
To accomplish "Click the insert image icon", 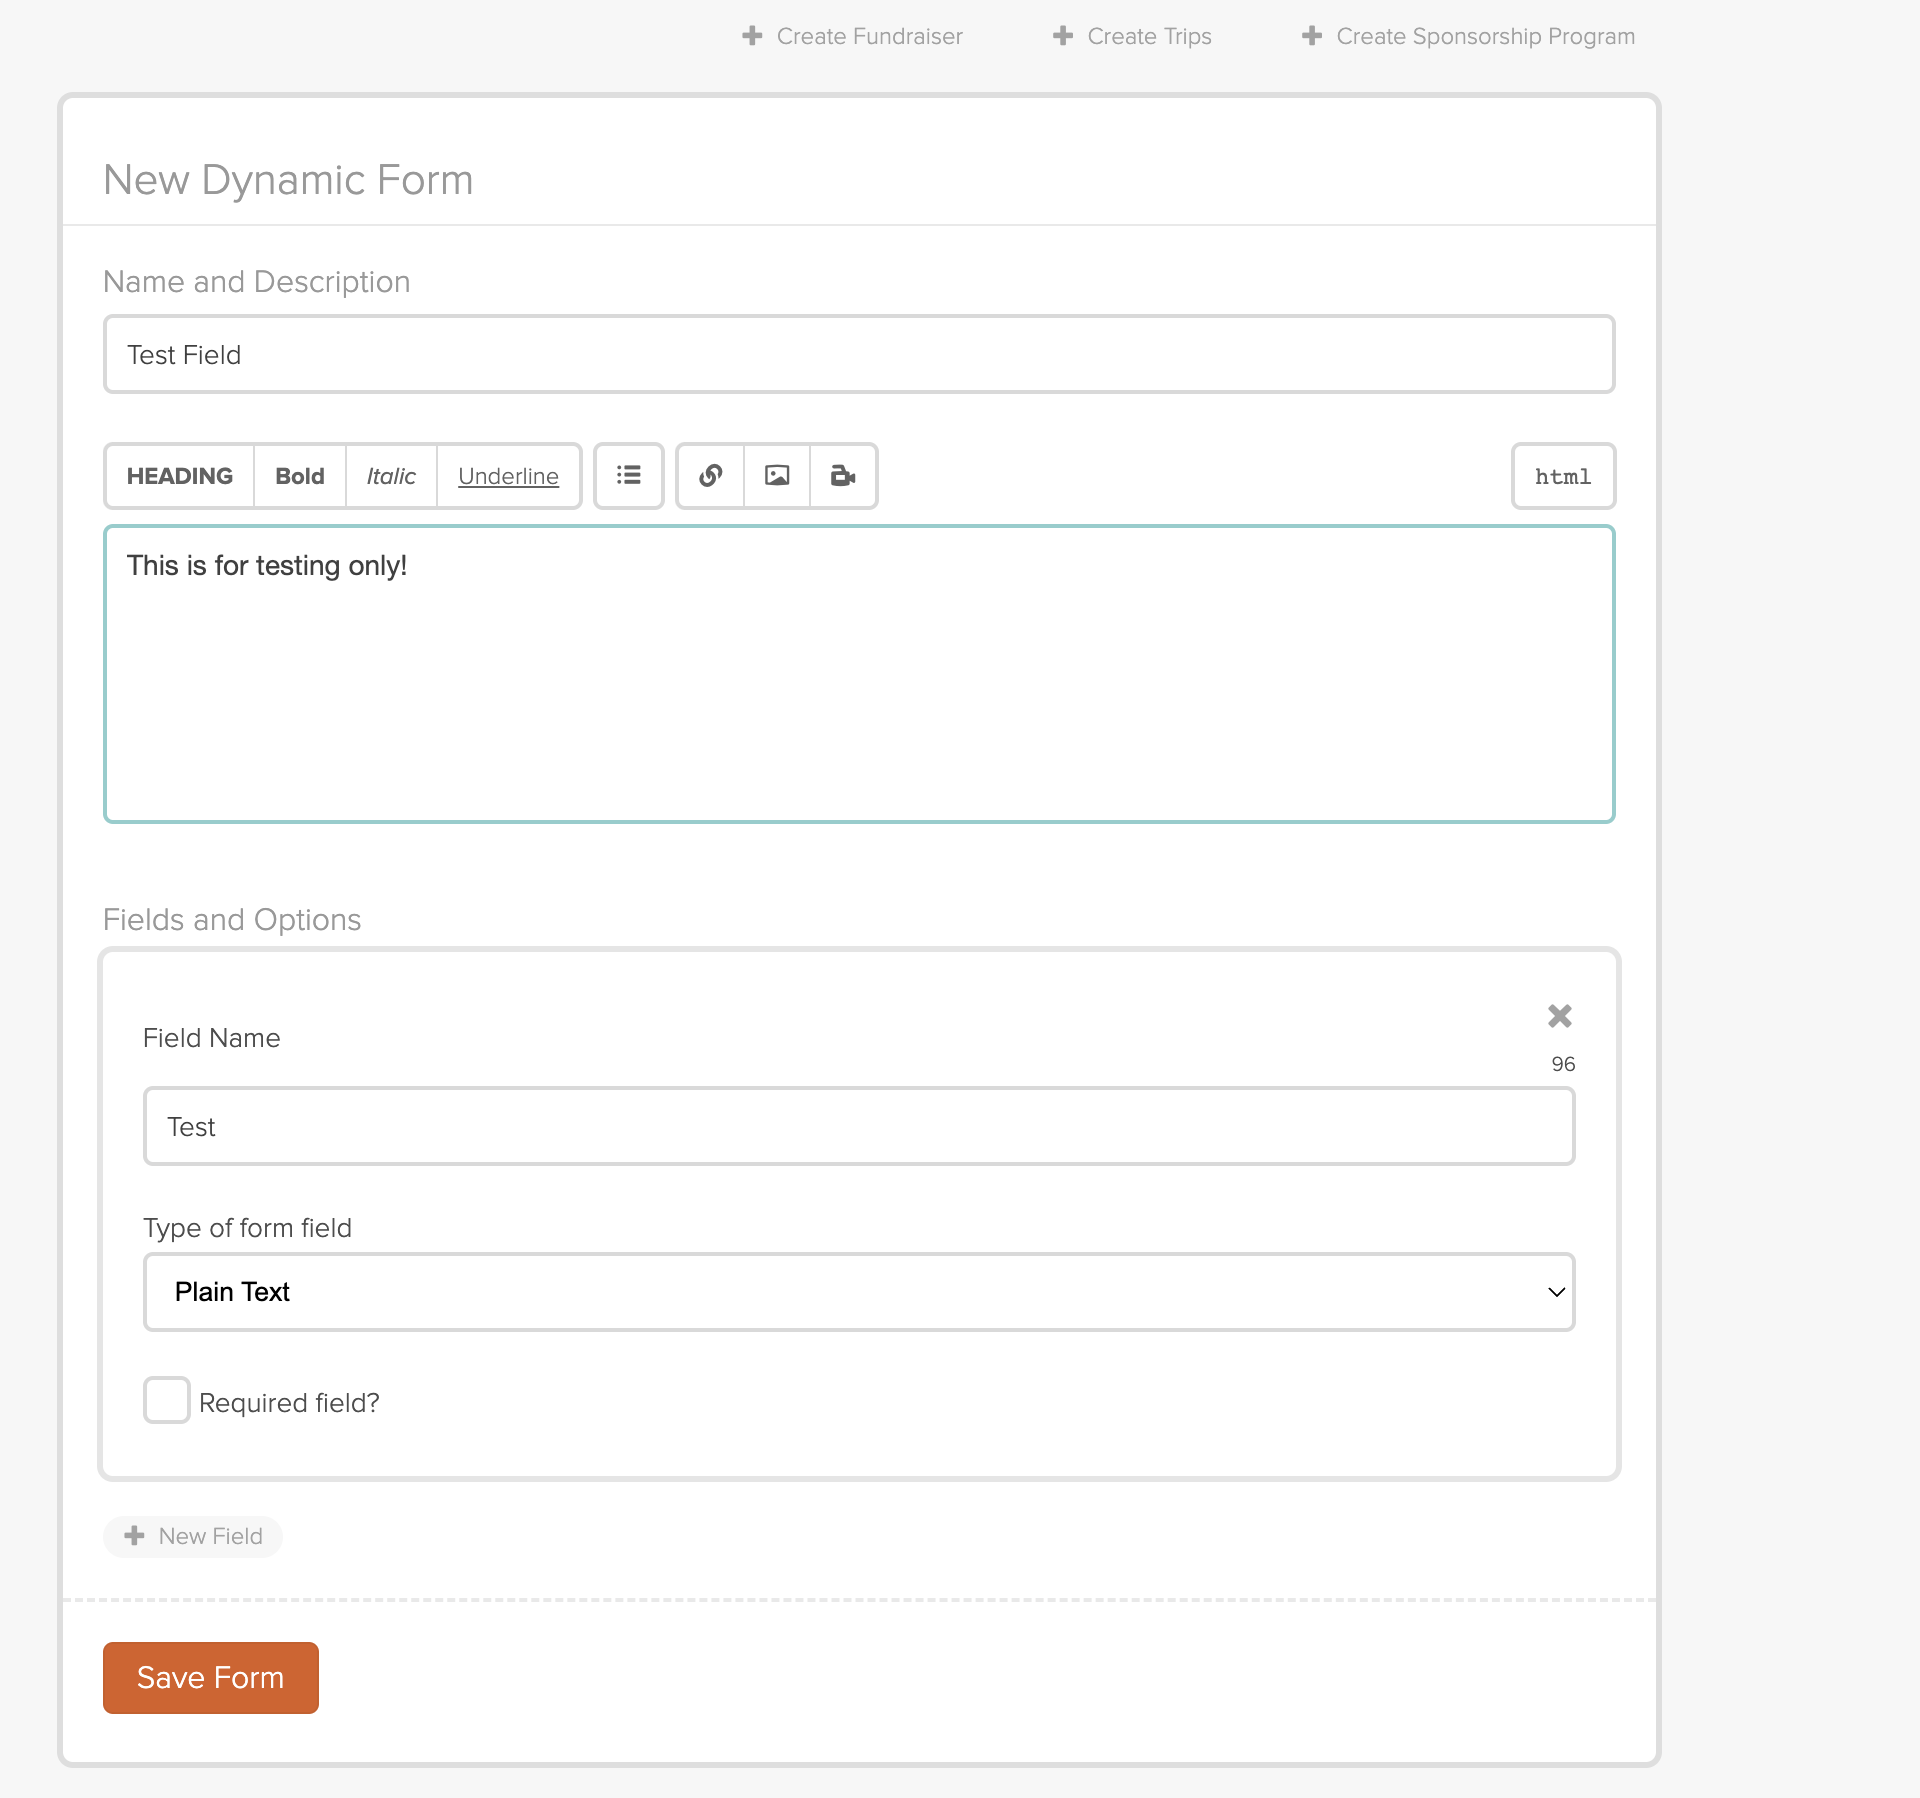I will point(777,476).
